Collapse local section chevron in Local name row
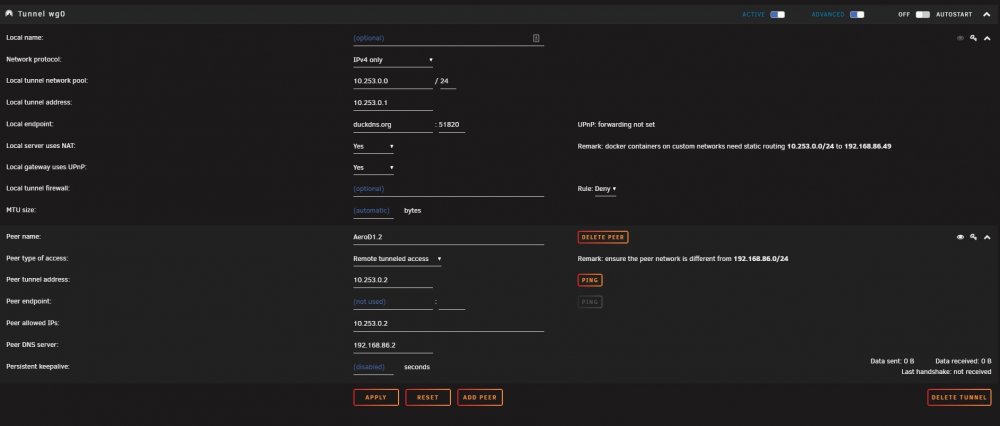This screenshot has width=1000, height=426. click(987, 38)
